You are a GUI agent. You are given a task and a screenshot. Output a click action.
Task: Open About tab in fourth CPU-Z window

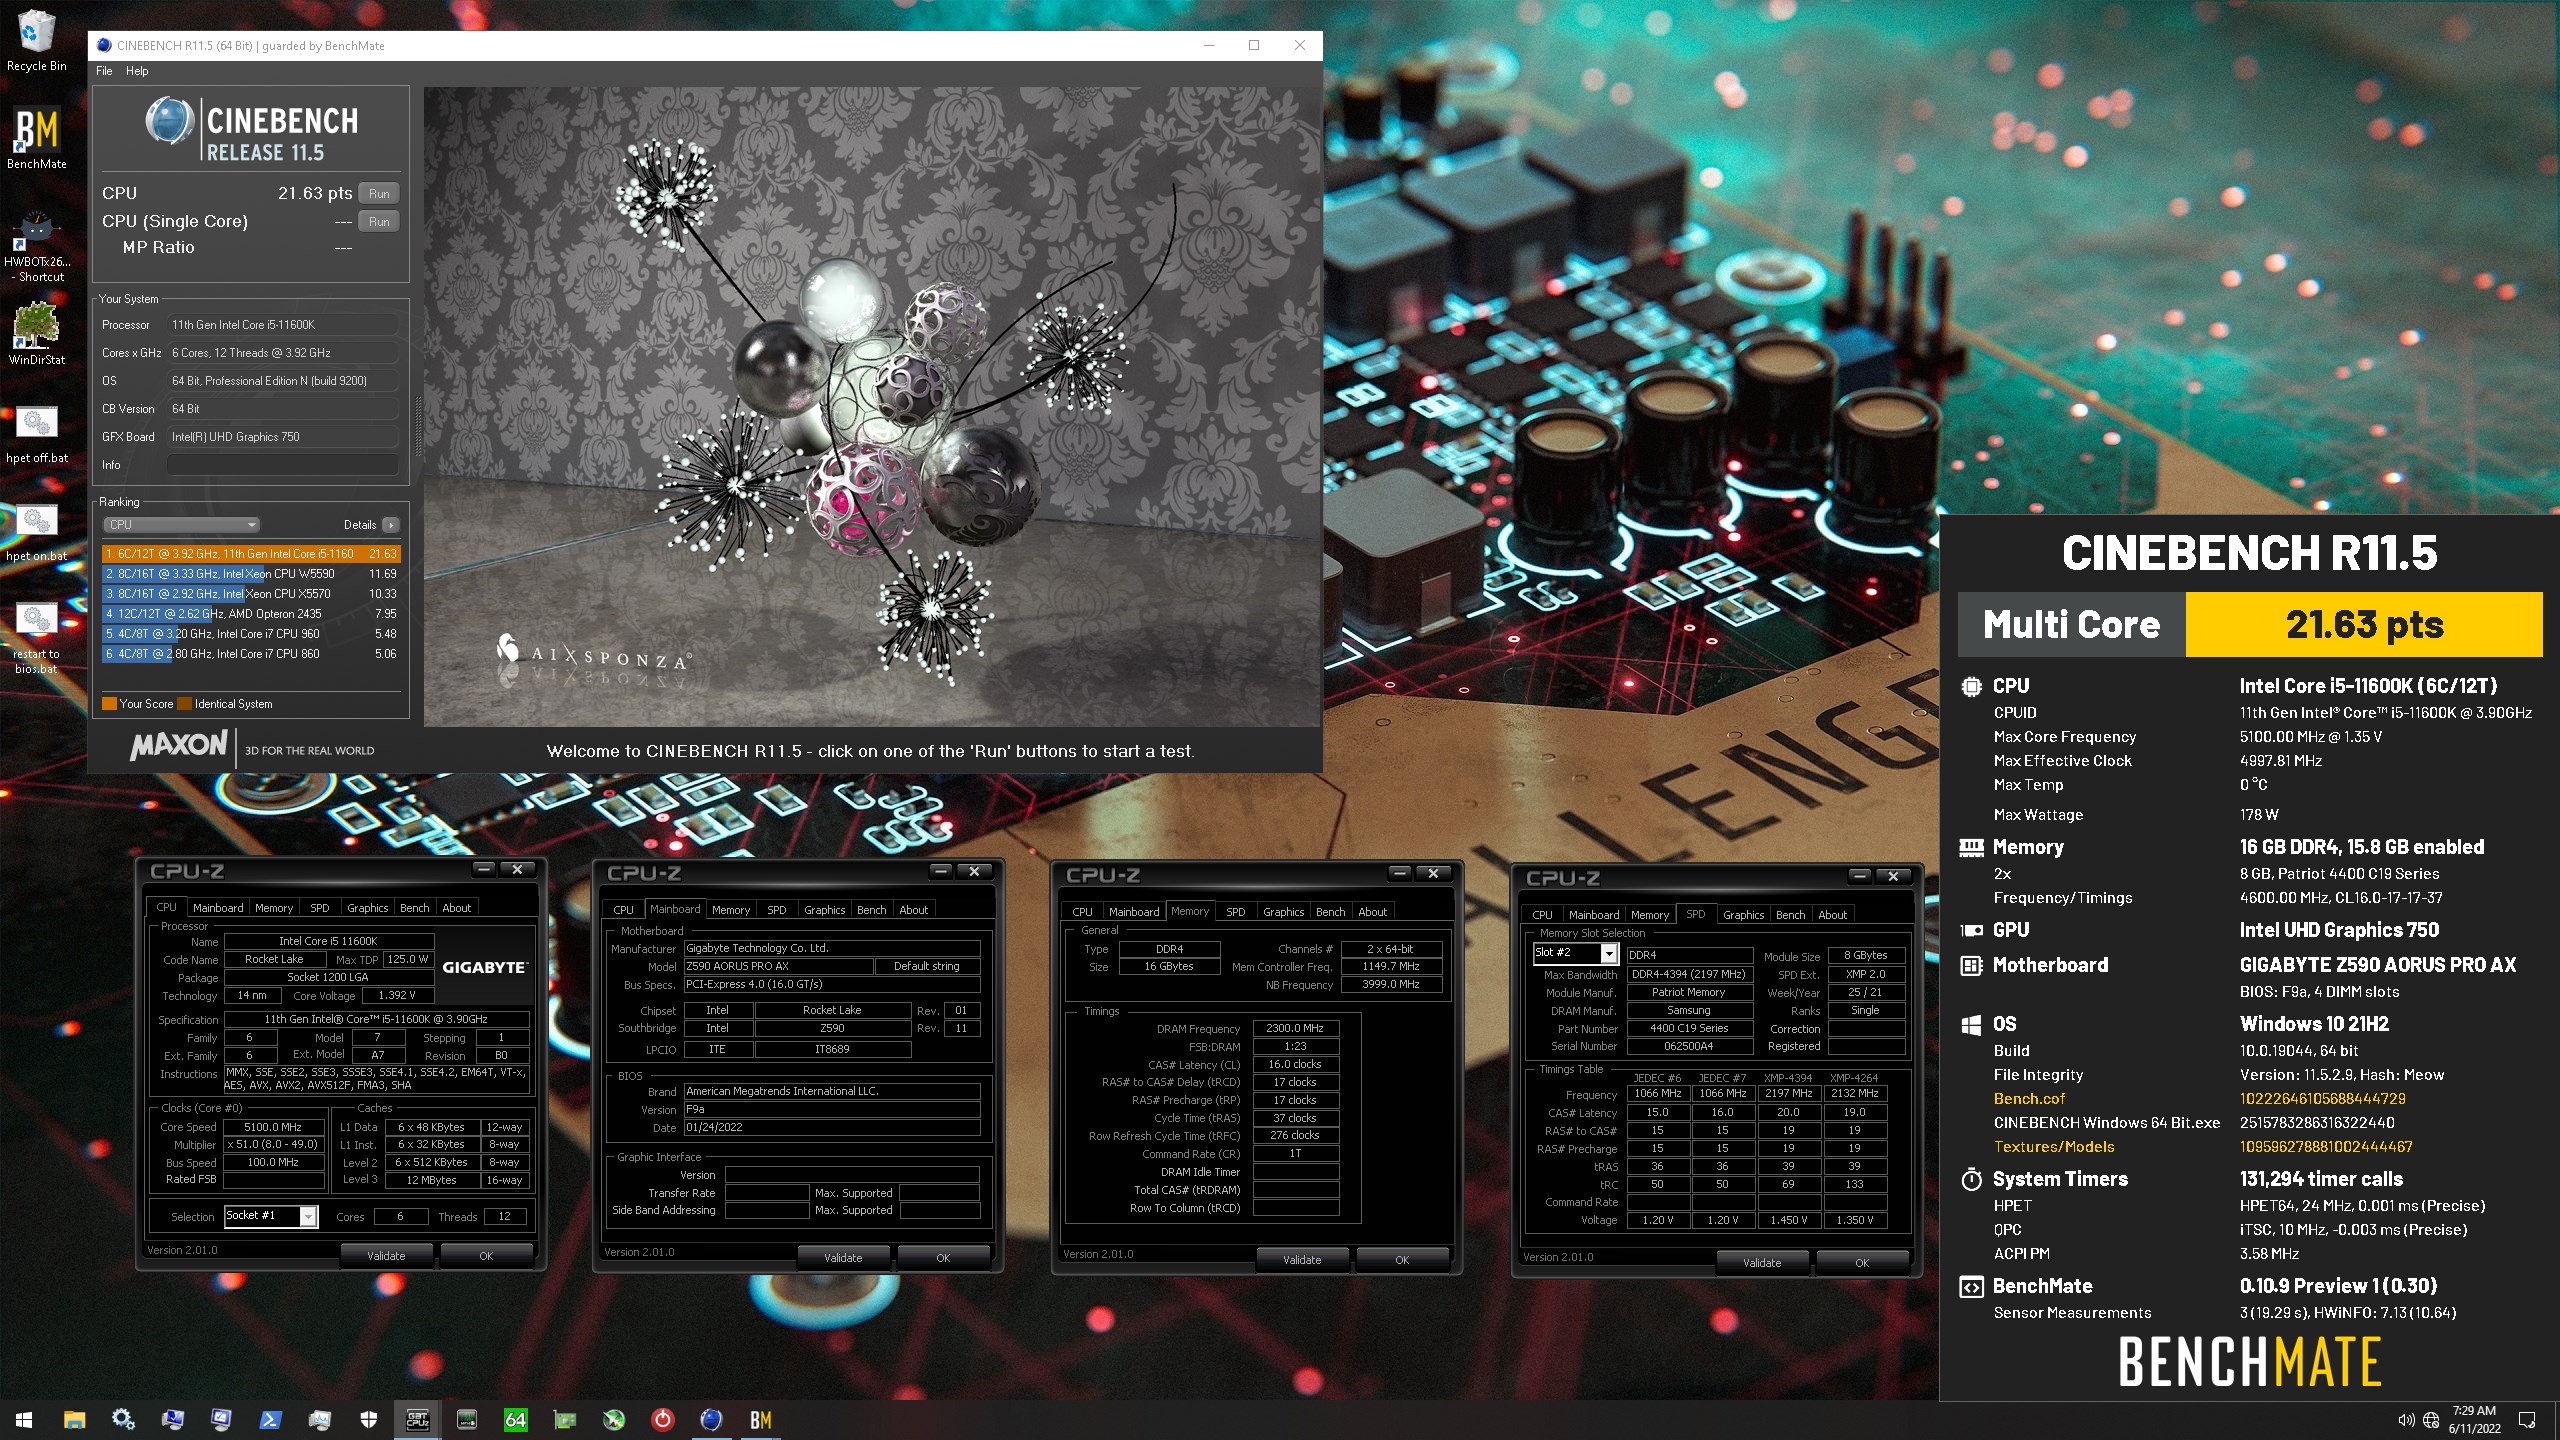1832,915
